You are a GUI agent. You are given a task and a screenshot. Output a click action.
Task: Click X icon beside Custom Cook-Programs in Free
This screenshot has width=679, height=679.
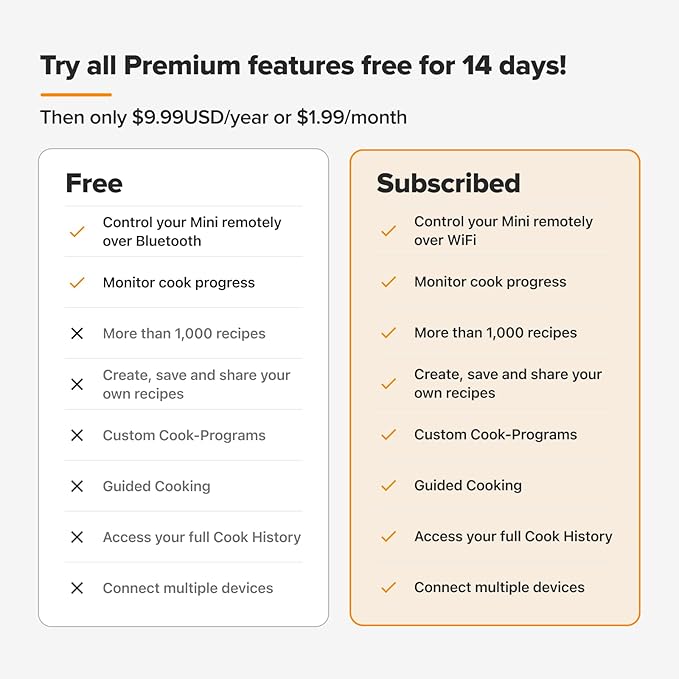coord(77,436)
